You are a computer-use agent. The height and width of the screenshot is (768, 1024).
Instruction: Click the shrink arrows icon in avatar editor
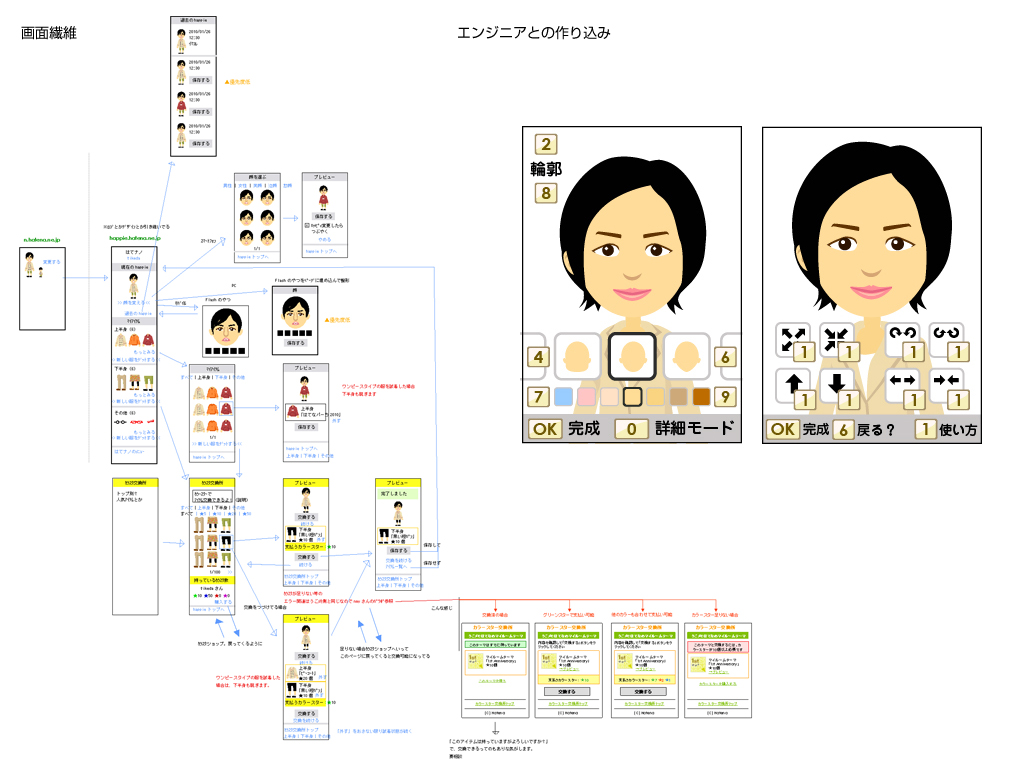[836, 338]
